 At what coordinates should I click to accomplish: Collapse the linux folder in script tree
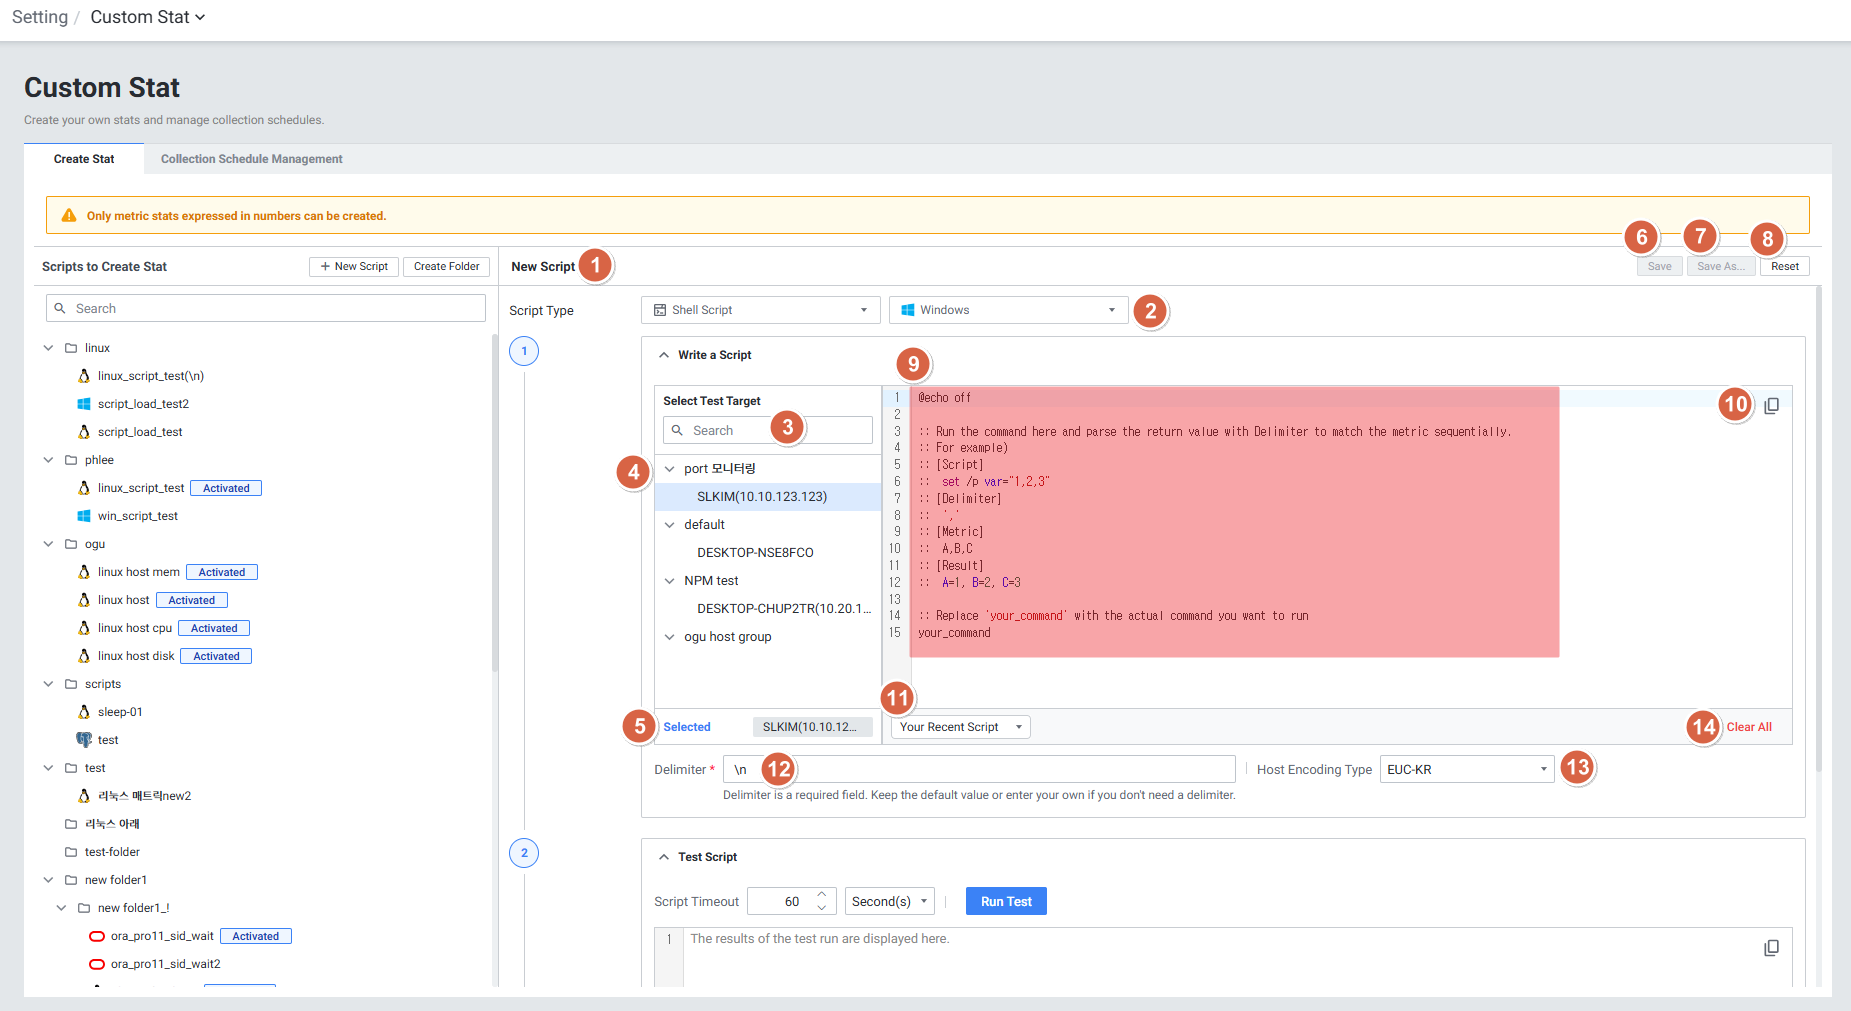click(48, 348)
